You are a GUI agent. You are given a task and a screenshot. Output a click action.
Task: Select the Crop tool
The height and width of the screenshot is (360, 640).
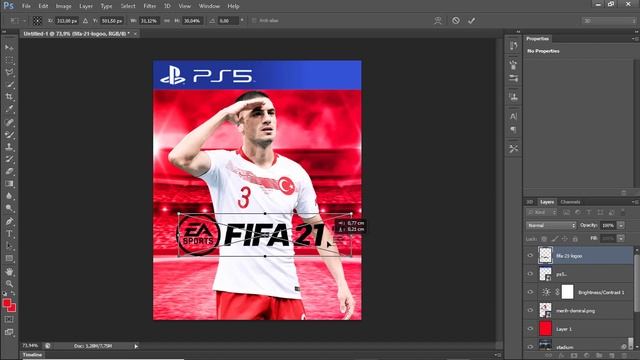pos(9,97)
